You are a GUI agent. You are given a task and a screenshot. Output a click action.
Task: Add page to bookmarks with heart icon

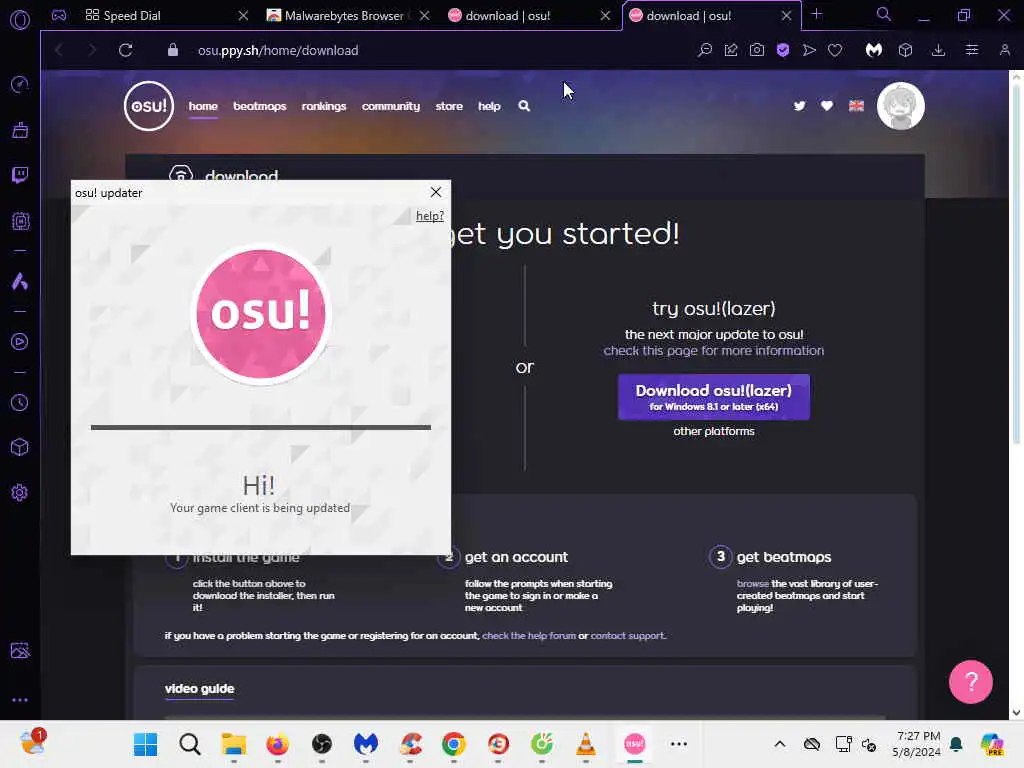tap(835, 50)
